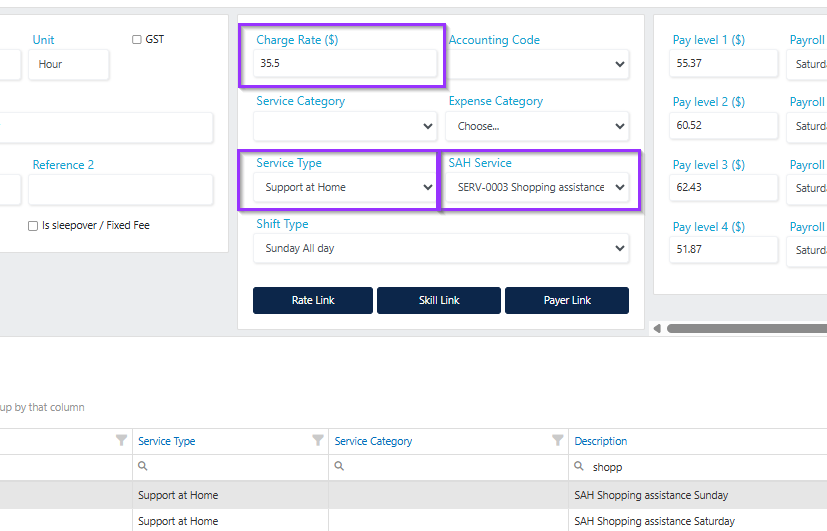Viewport: 827px width, 531px height.
Task: Click filter icon on Service Type column
Action: click(x=318, y=440)
